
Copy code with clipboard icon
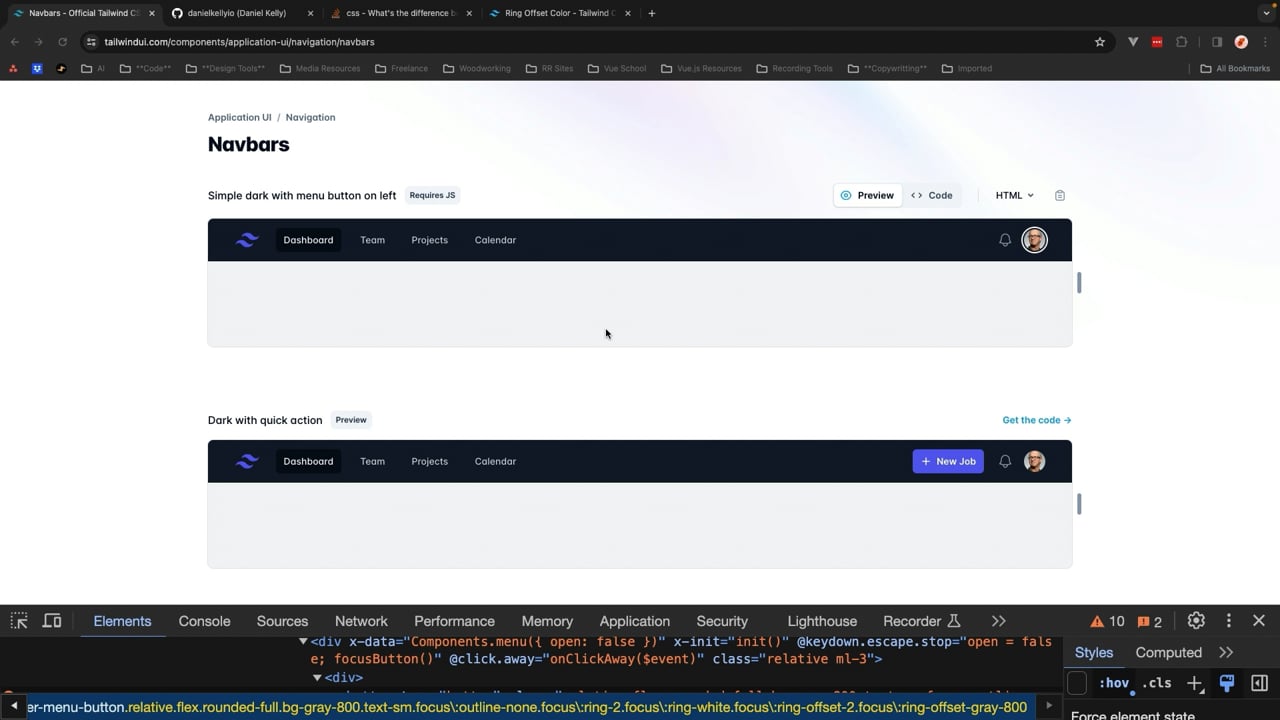1060,195
